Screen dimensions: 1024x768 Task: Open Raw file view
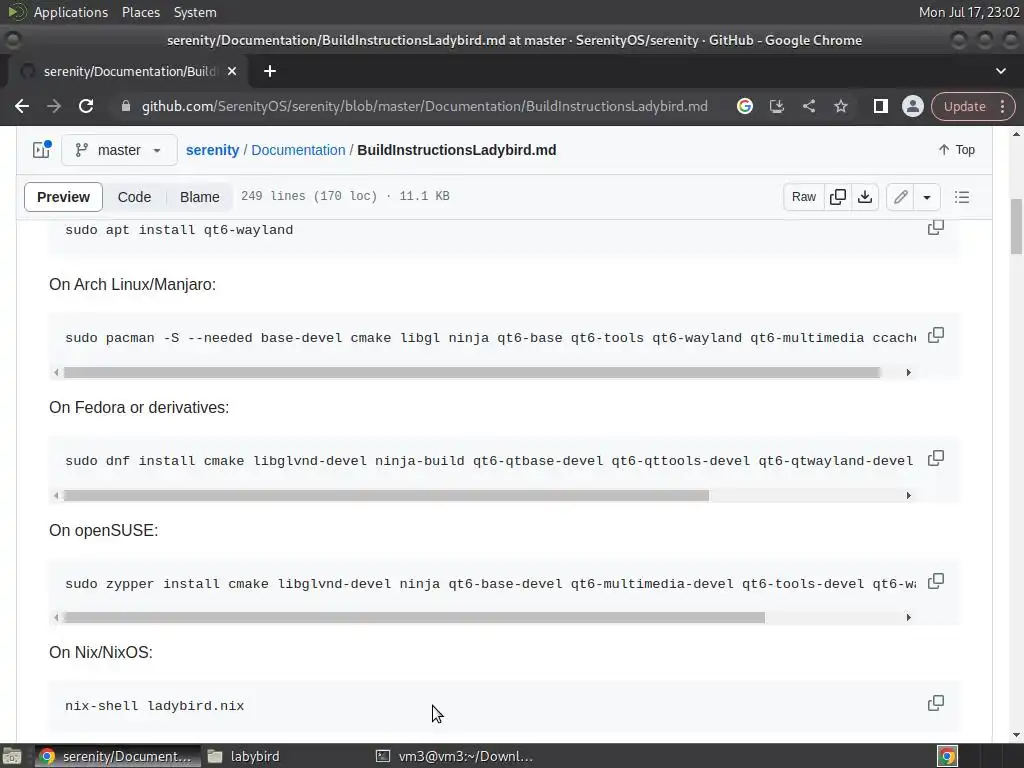click(803, 197)
